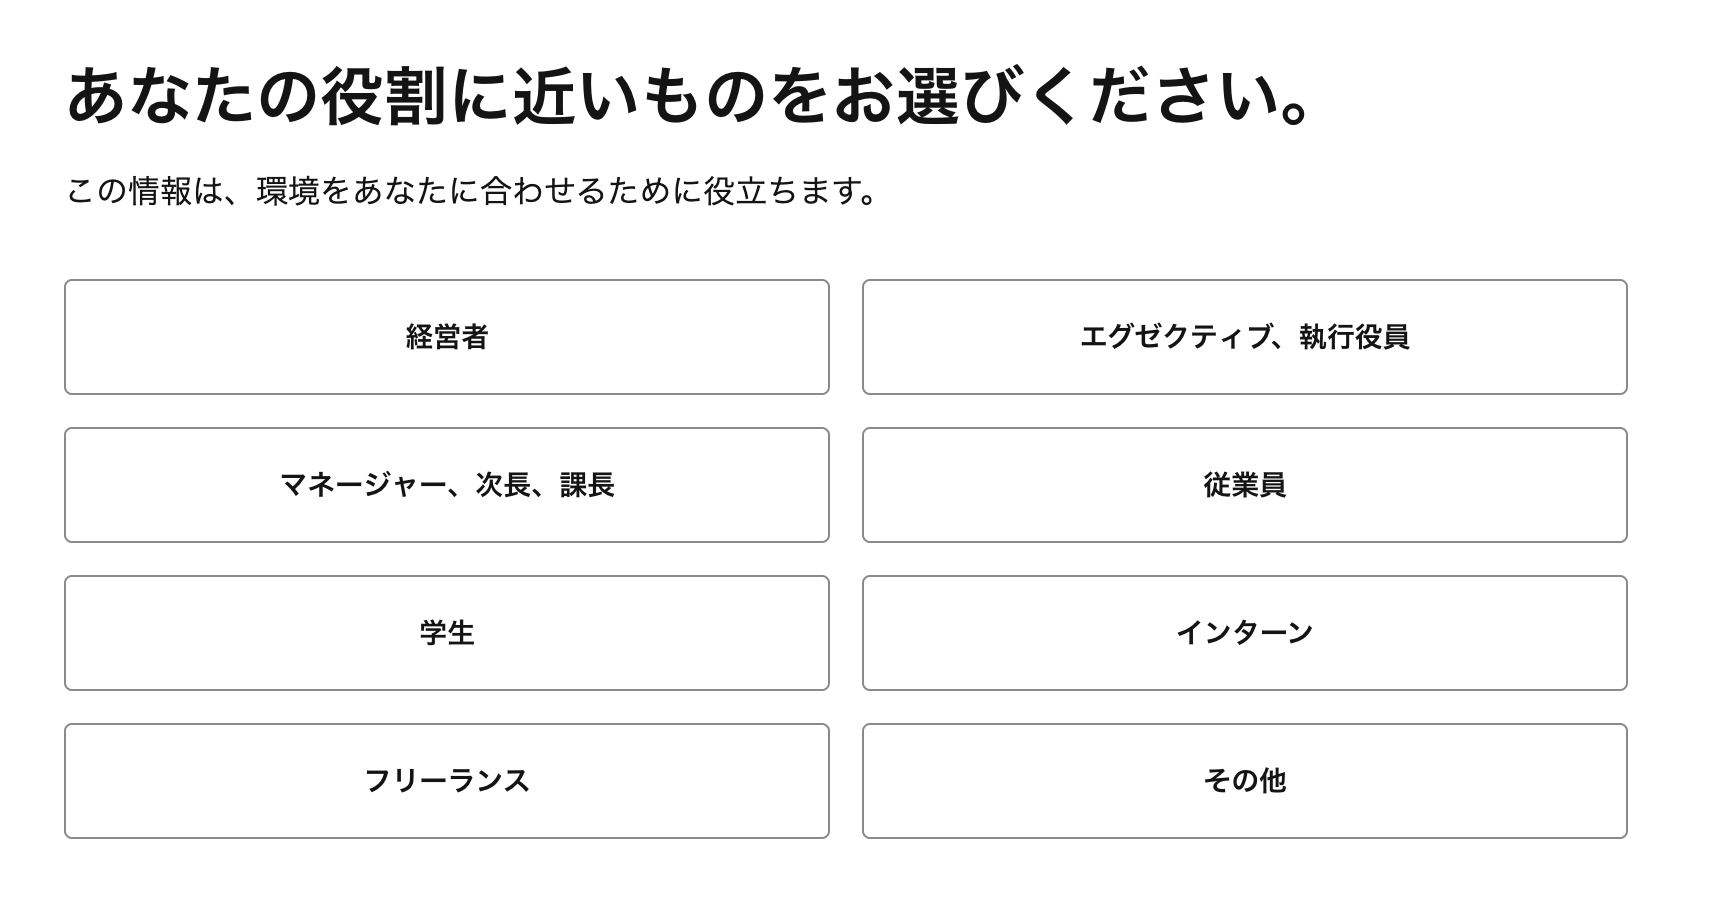Screen dimensions: 1734x916
Task: Pick フリーランス as your role
Action: [x=447, y=781]
